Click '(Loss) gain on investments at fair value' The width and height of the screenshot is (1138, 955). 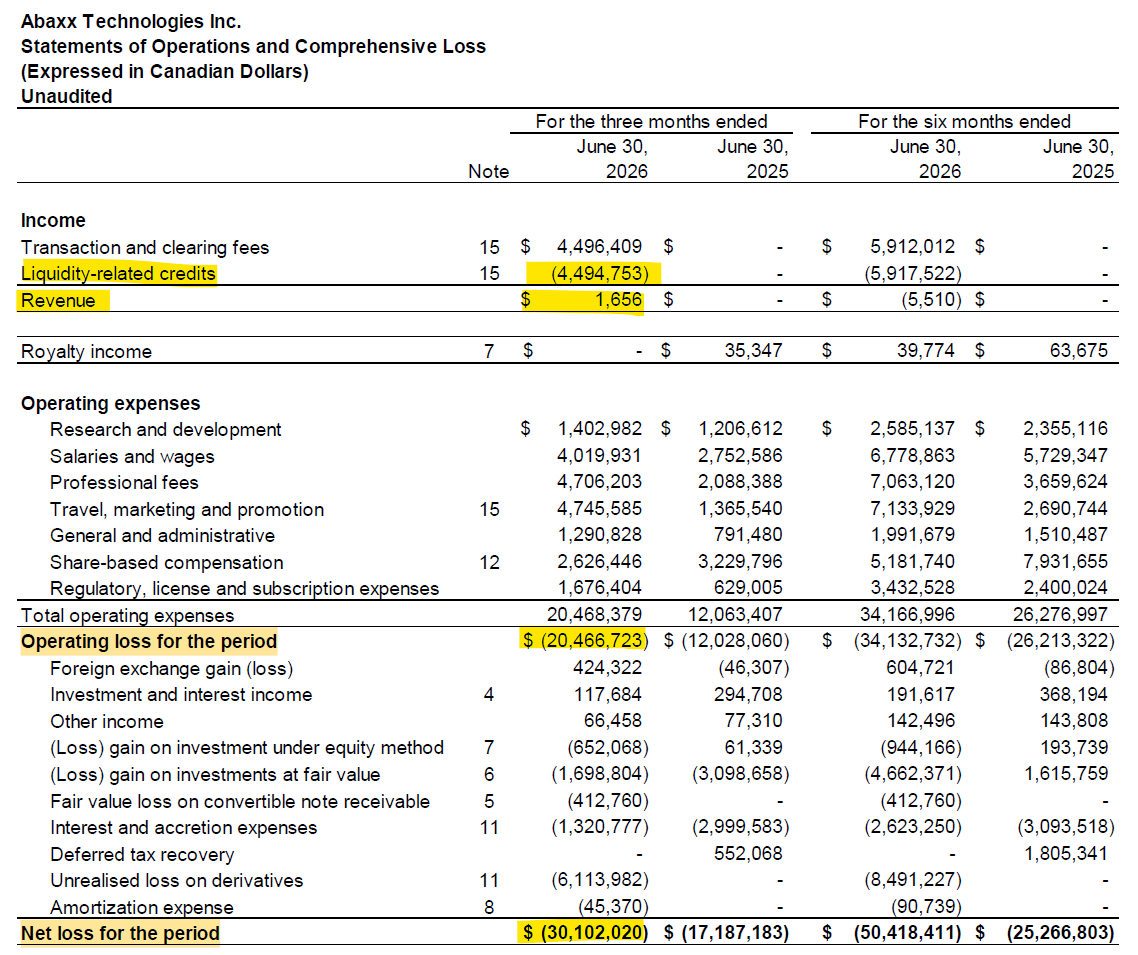click(216, 774)
